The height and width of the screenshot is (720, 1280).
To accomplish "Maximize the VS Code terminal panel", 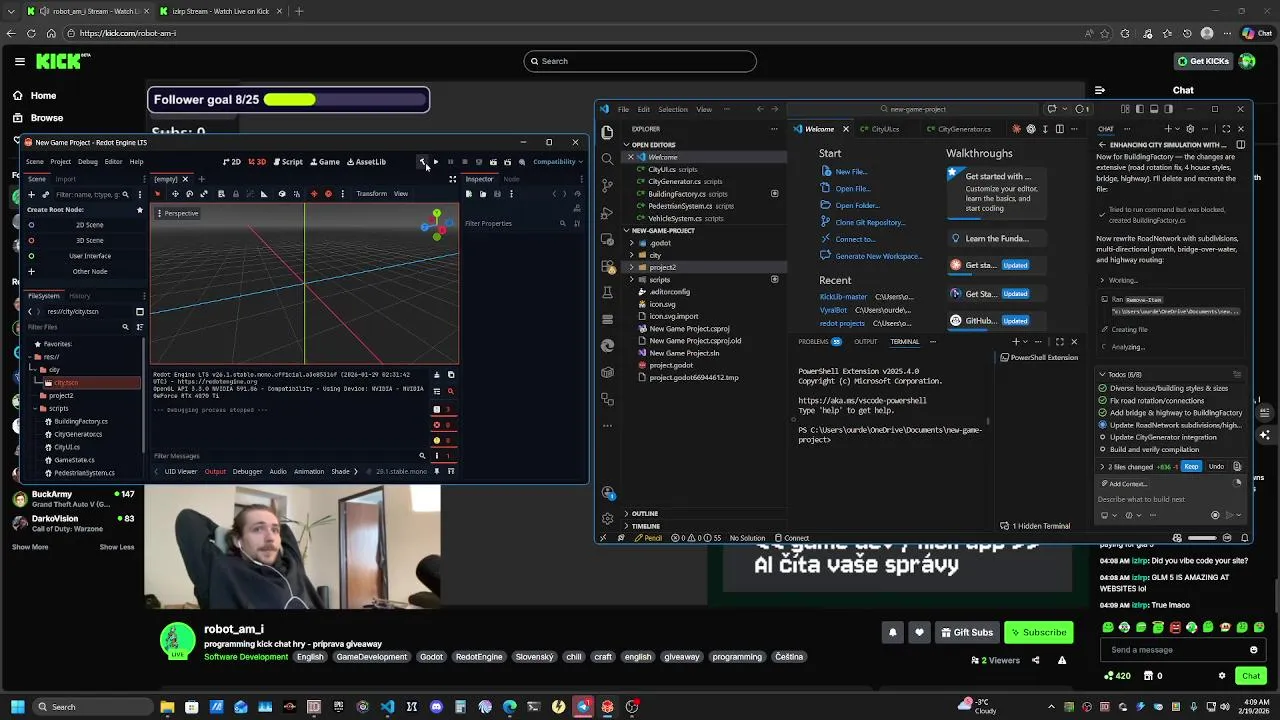I will tap(1060, 342).
